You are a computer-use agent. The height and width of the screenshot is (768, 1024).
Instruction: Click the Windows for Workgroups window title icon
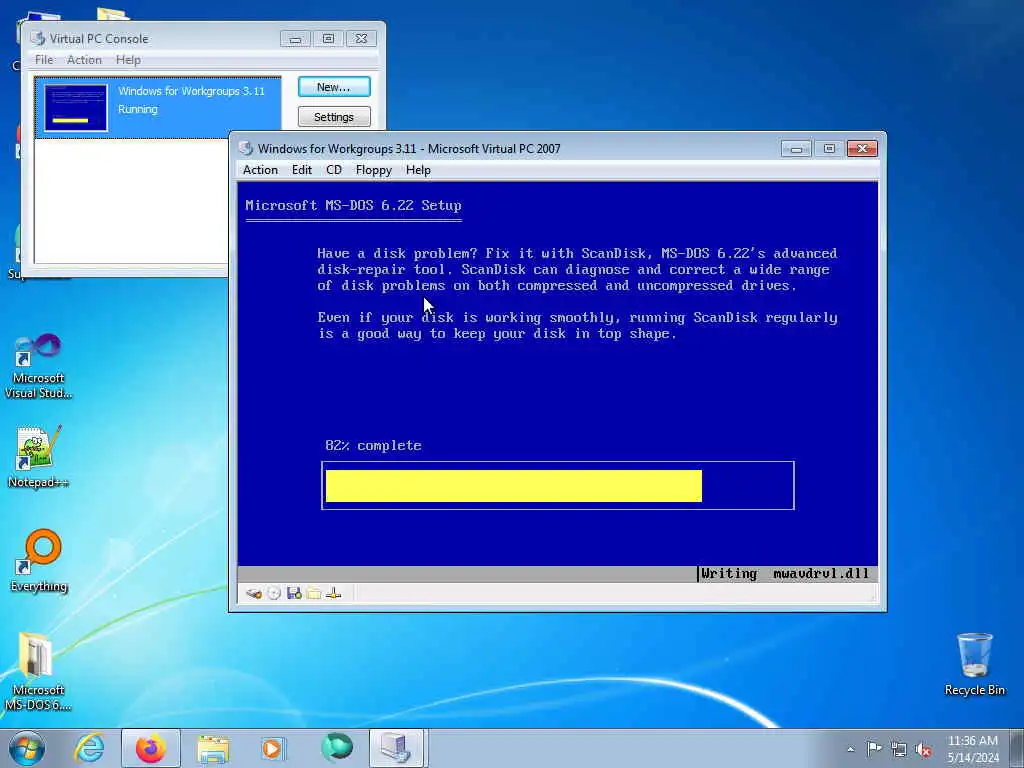(x=246, y=148)
